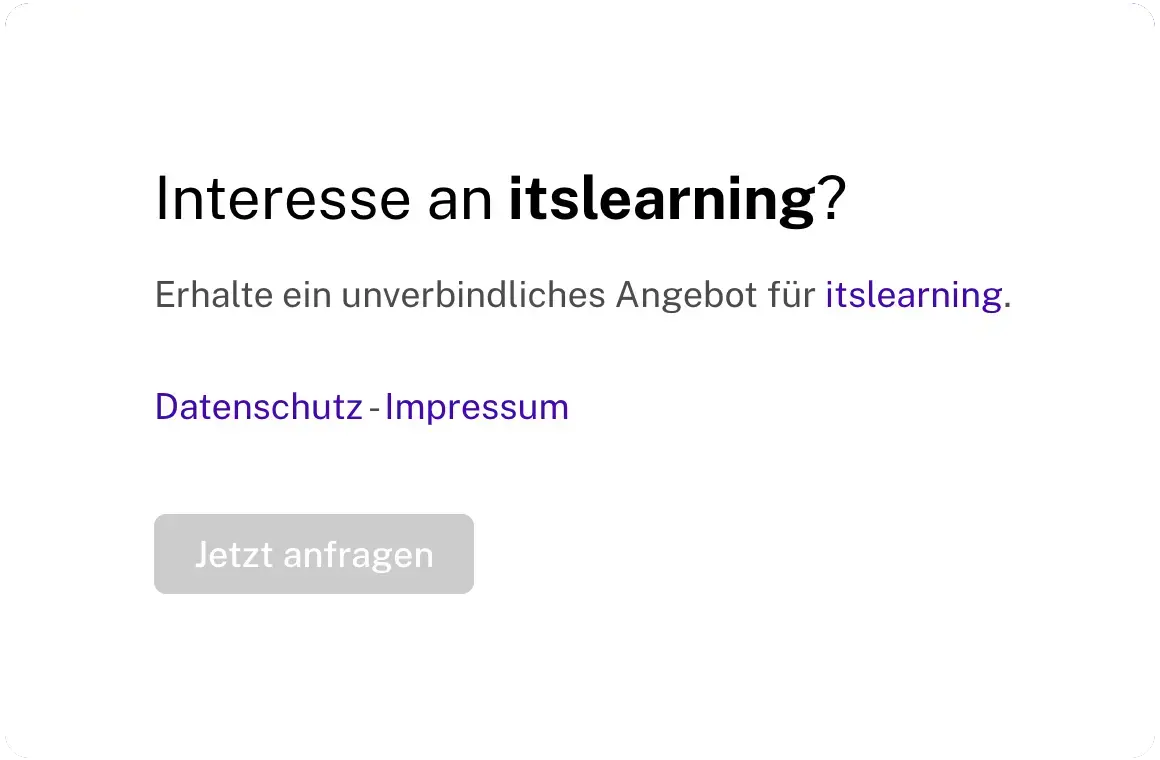Click the bold itslearning heading word
The width and height of the screenshot is (1160, 760).
click(662, 199)
